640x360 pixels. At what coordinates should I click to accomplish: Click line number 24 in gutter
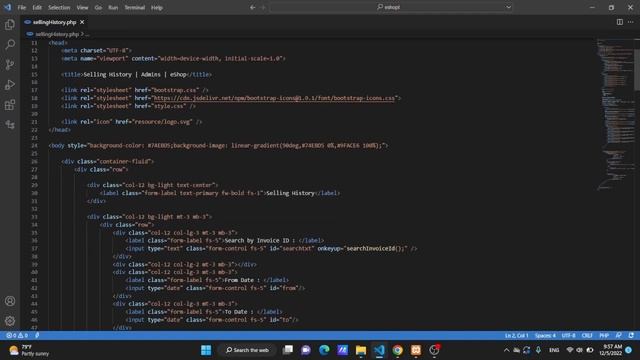tap(34, 146)
